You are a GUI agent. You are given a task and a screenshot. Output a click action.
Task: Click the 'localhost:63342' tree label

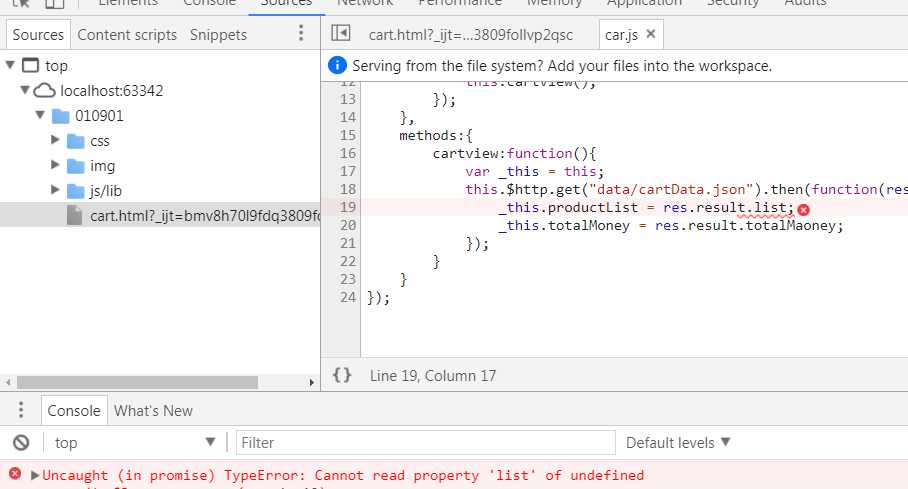112,90
